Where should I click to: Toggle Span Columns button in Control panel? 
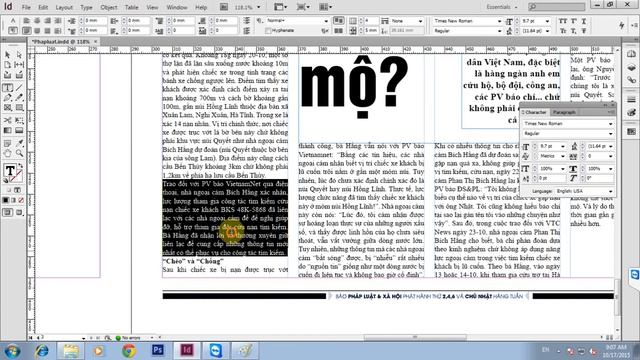click(384, 20)
